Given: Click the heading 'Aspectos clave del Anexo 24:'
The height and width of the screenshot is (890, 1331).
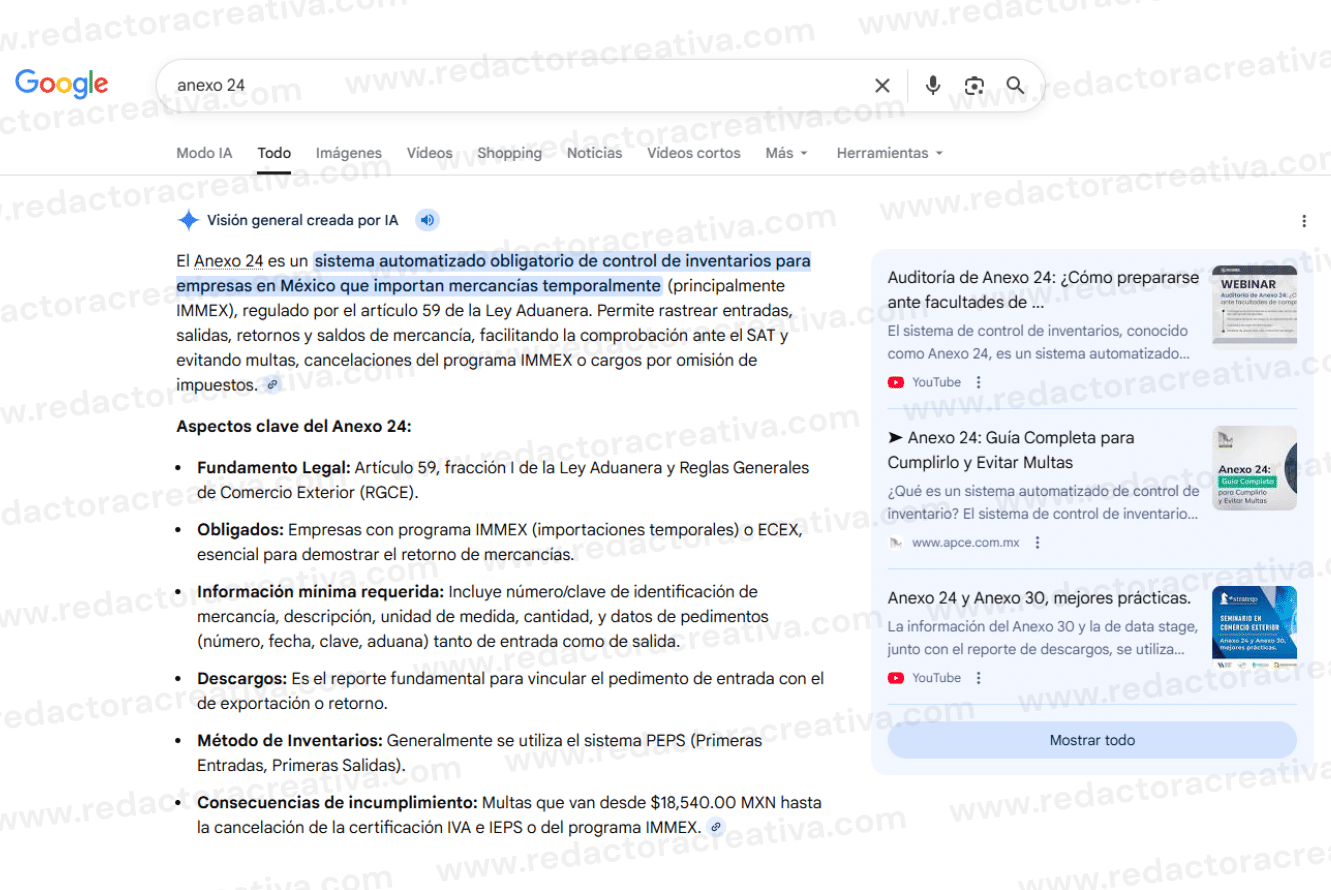Looking at the screenshot, I should tap(294, 426).
